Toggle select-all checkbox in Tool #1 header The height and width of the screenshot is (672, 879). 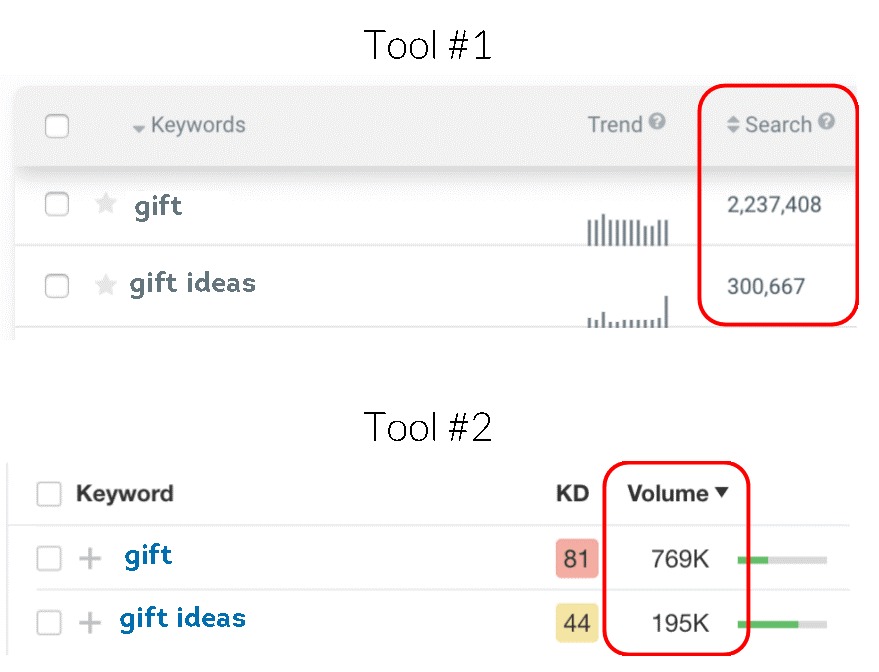coord(57,126)
